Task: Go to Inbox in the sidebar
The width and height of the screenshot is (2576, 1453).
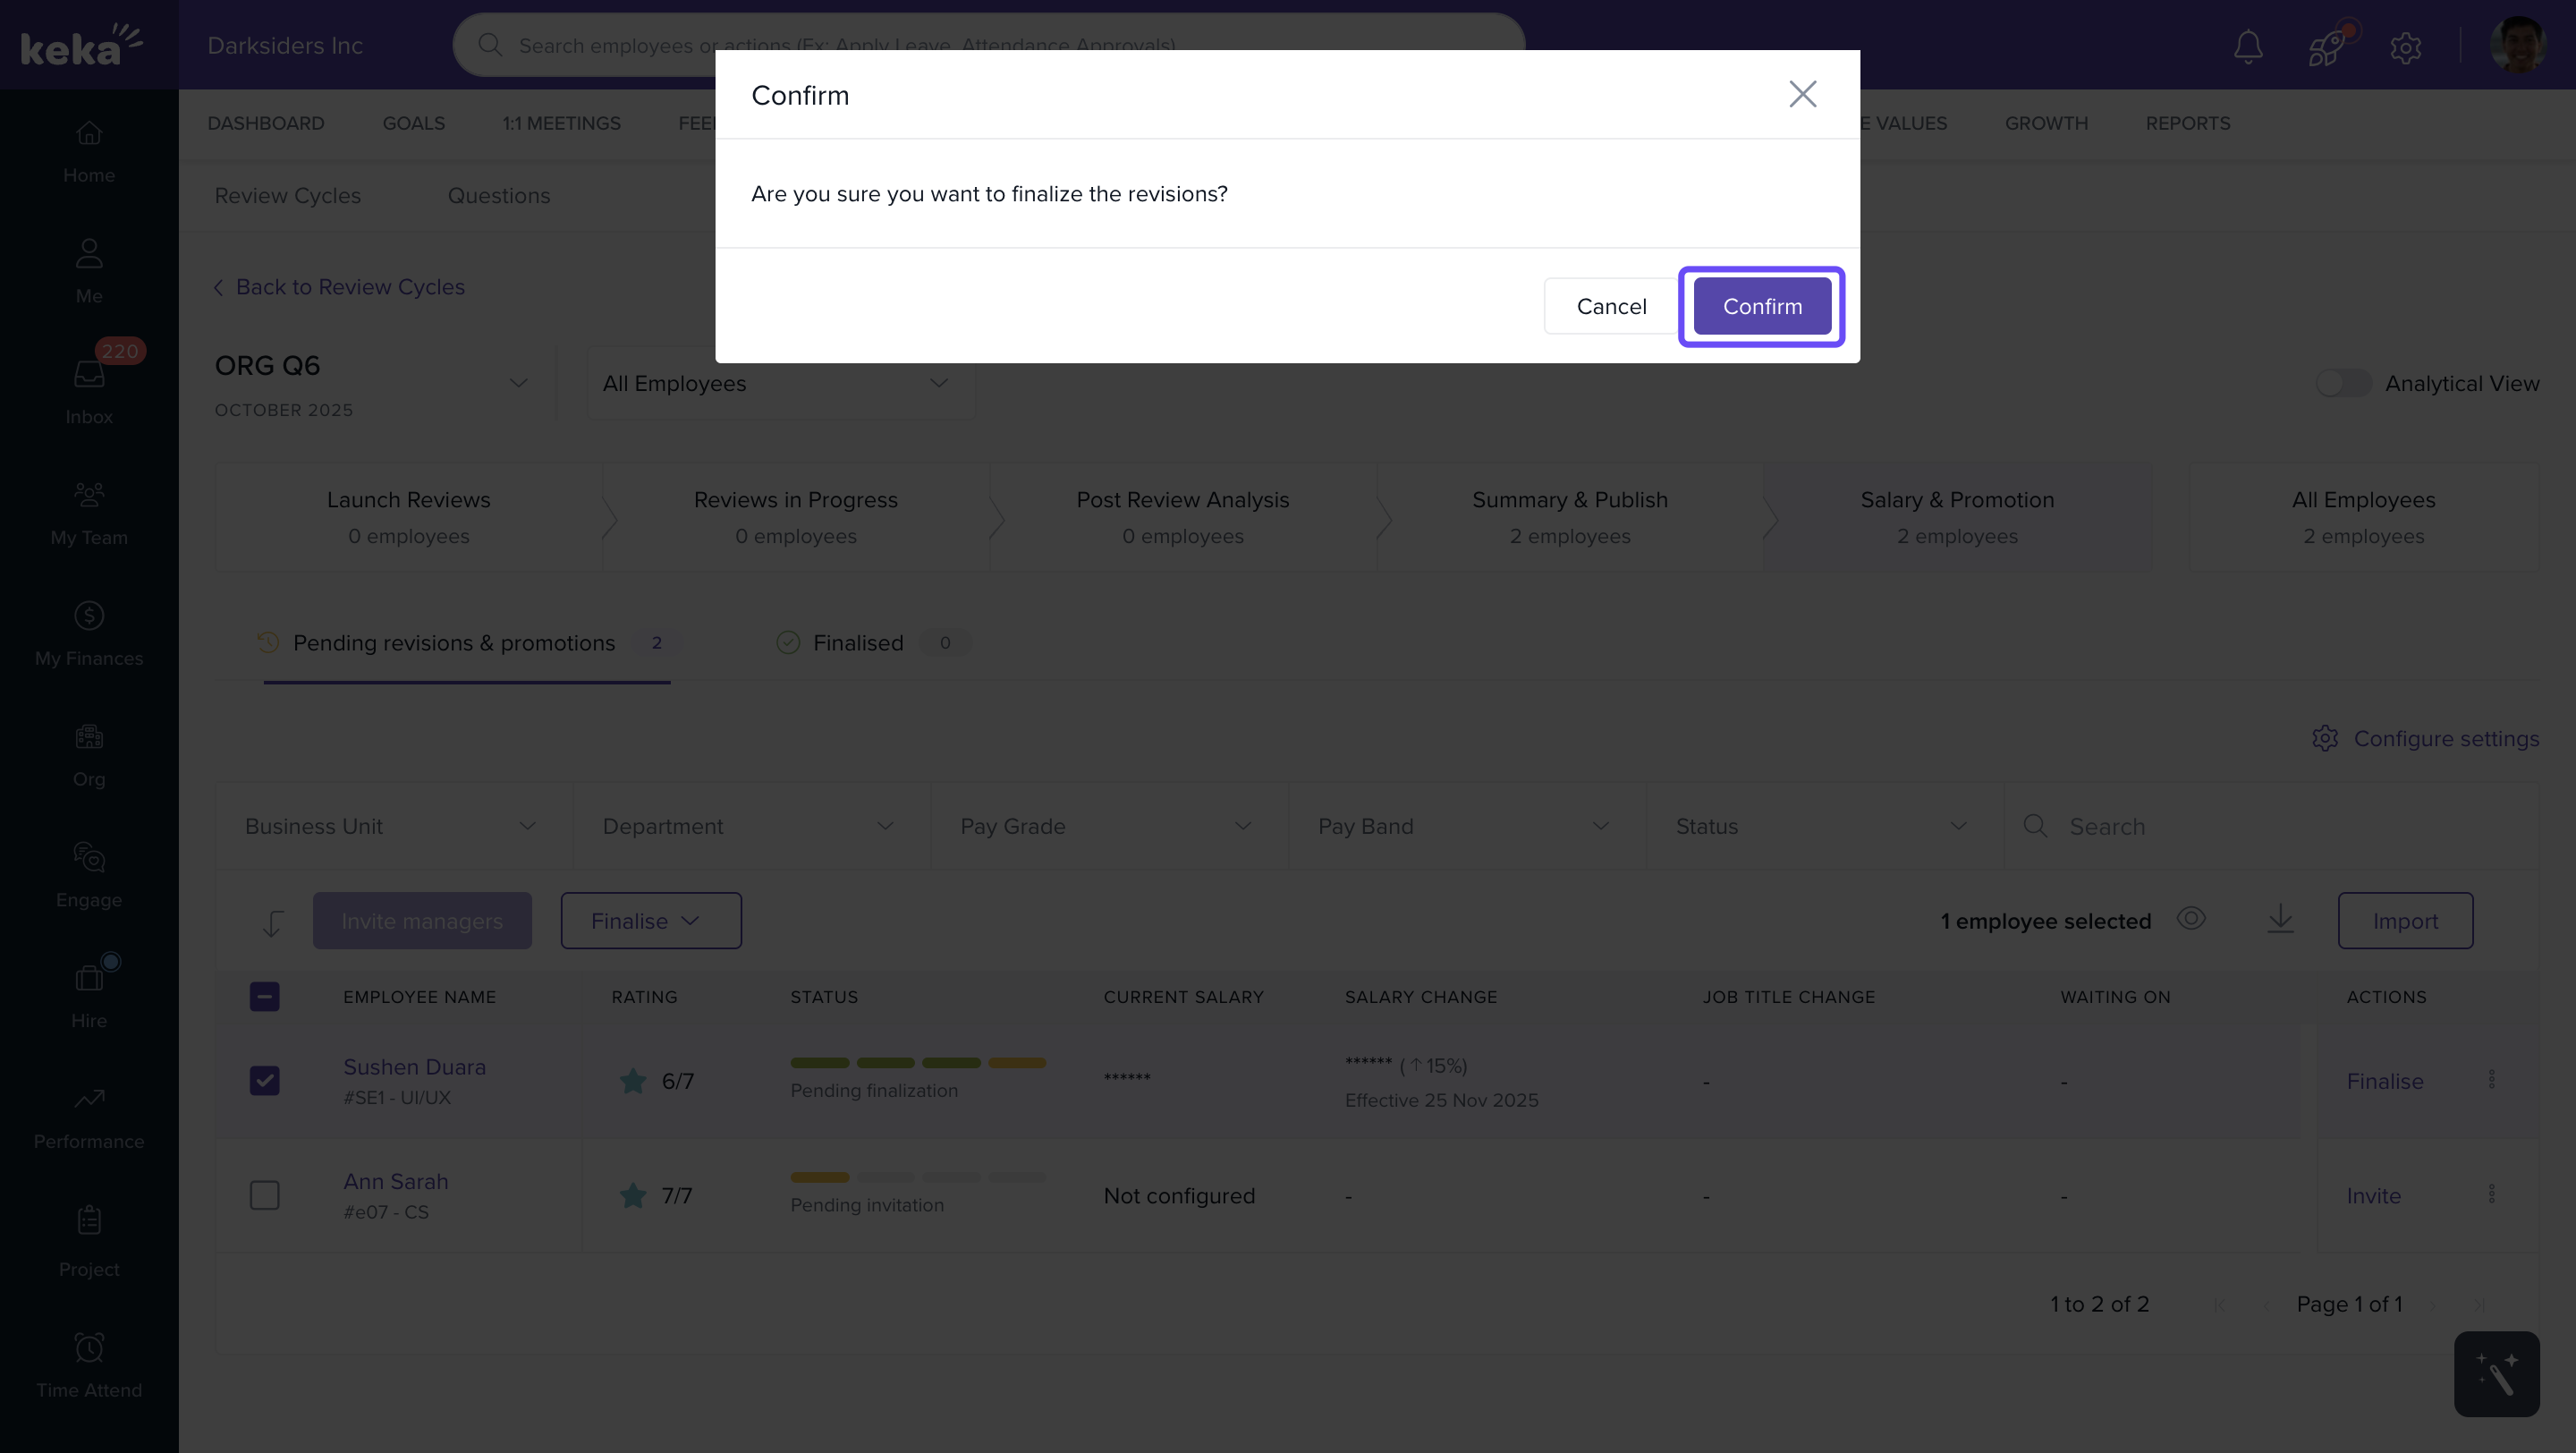Action: coord(89,390)
